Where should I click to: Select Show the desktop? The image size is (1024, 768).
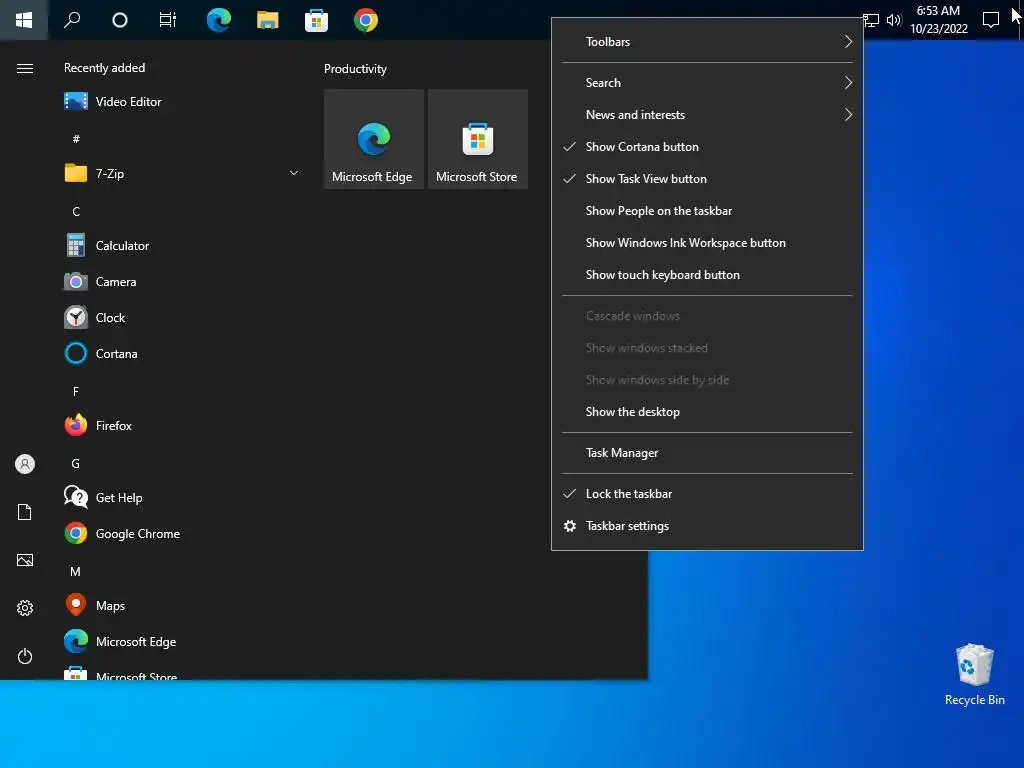click(x=707, y=412)
